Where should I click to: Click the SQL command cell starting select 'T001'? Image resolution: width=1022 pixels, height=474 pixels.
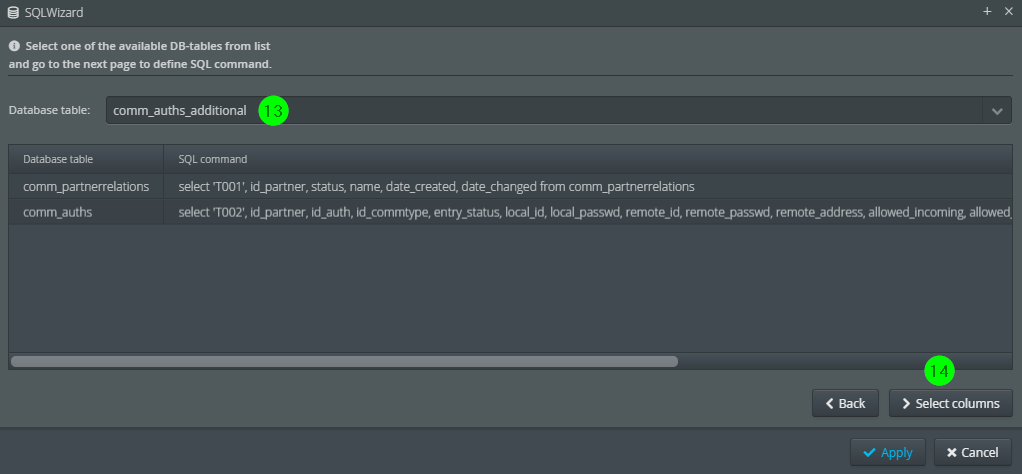pyautogui.click(x=588, y=186)
